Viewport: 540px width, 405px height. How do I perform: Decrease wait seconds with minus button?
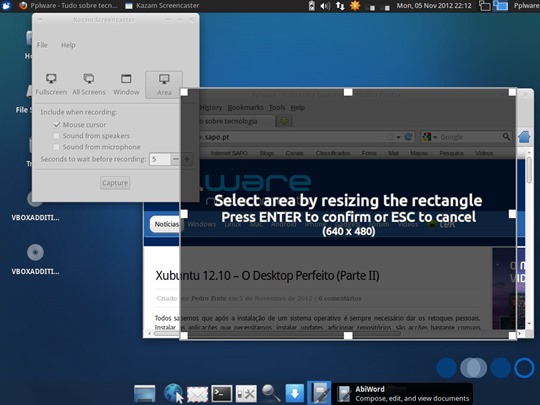click(x=176, y=159)
